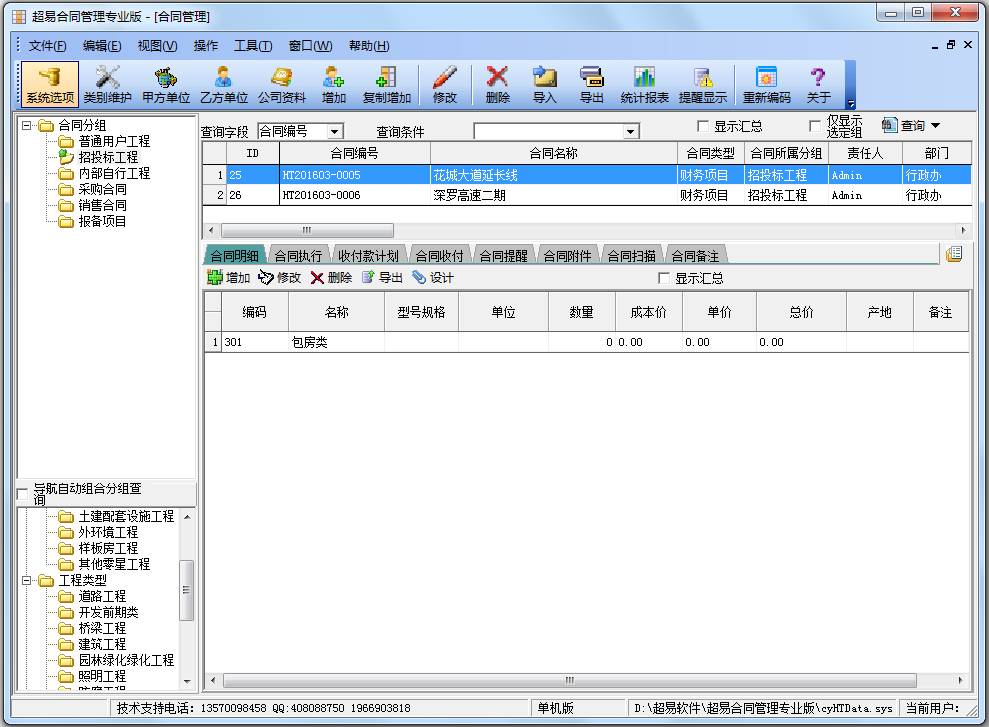This screenshot has width=989, height=727.
Task: Switch to the 合同提醒 tab
Action: pyautogui.click(x=503, y=255)
